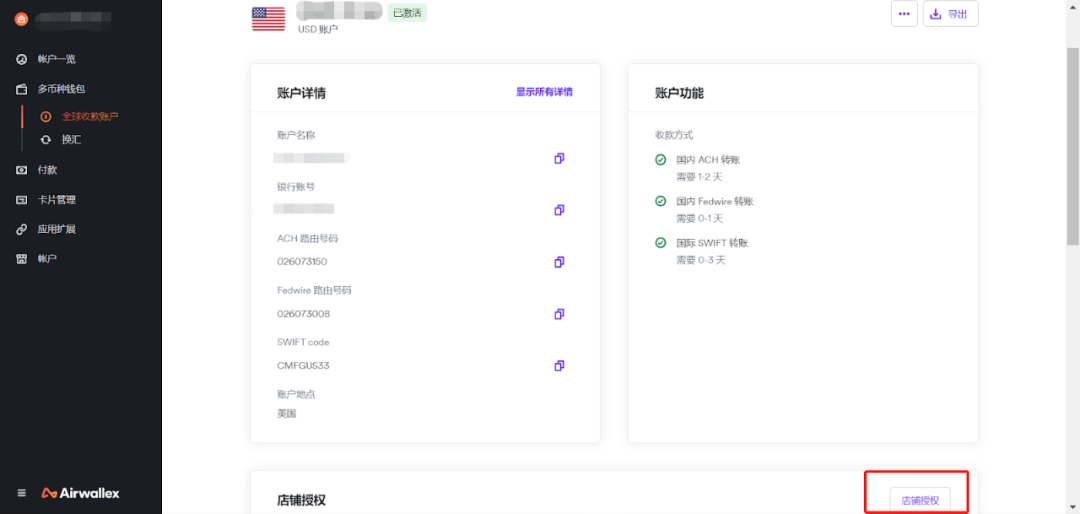This screenshot has height=514, width=1080.
Task: Copy the SWIFT code CMFGUS33
Action: click(x=559, y=366)
